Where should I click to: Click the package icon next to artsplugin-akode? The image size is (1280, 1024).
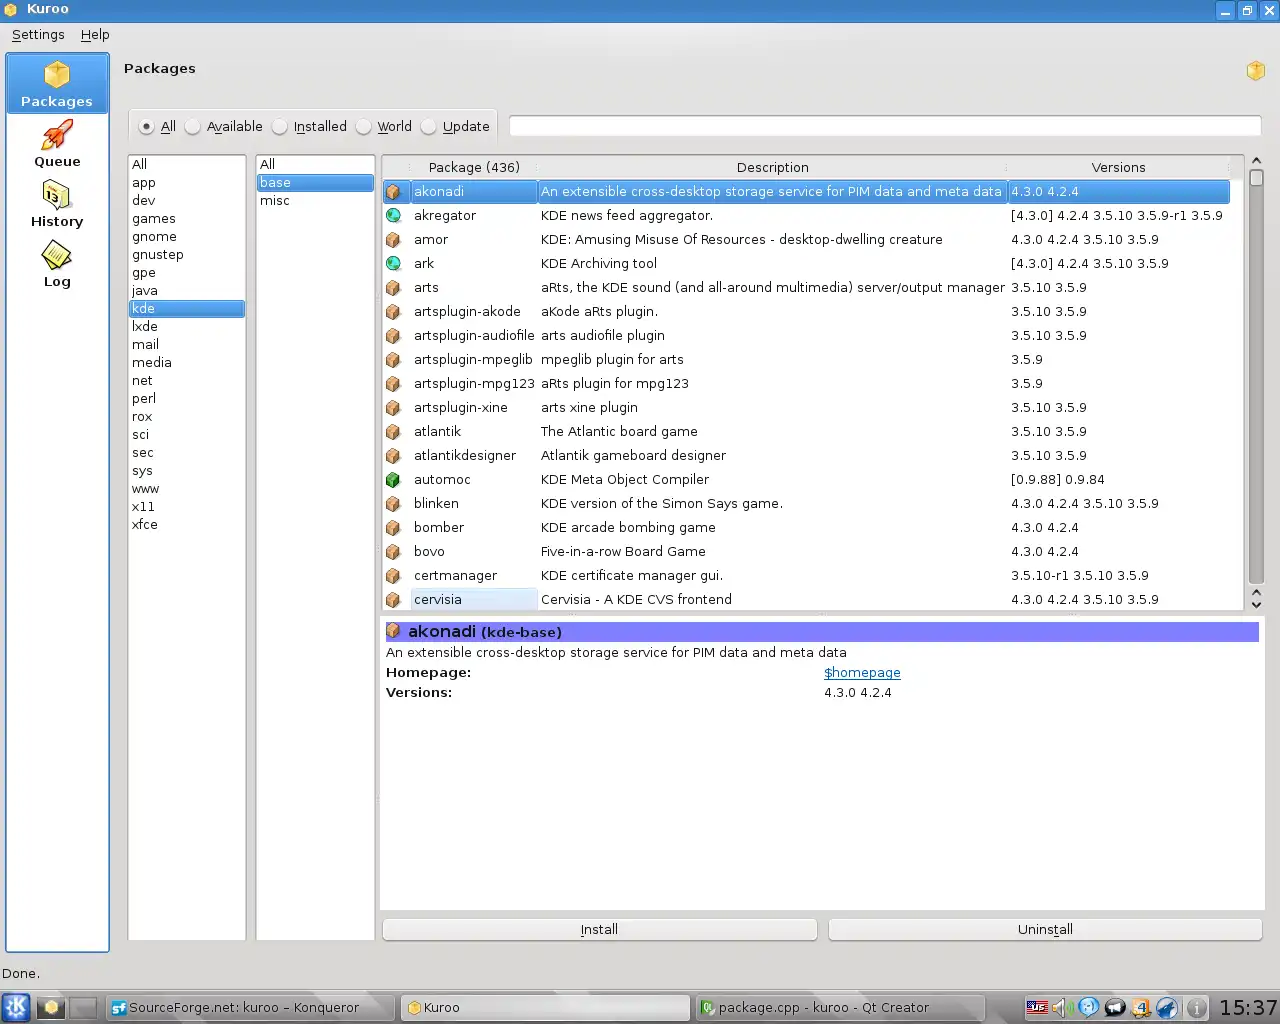pyautogui.click(x=393, y=311)
